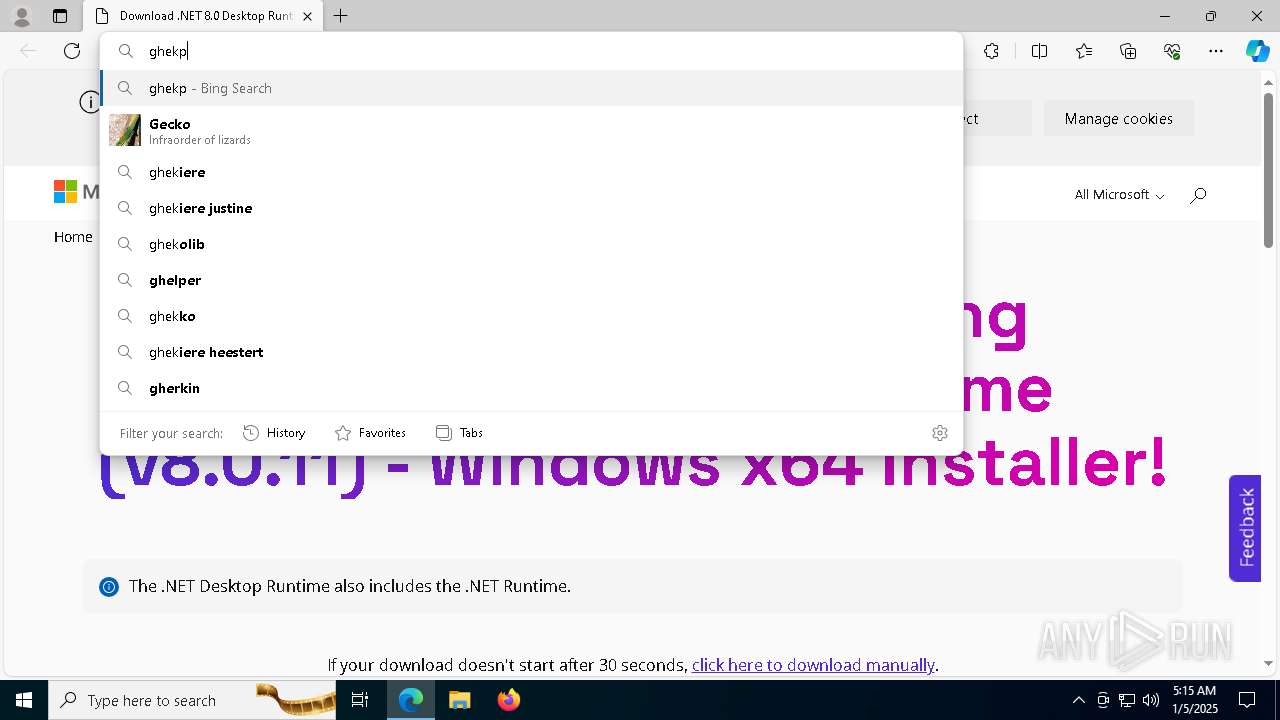
Task: Choose the Gecko lizard suggestion
Action: tap(531, 130)
